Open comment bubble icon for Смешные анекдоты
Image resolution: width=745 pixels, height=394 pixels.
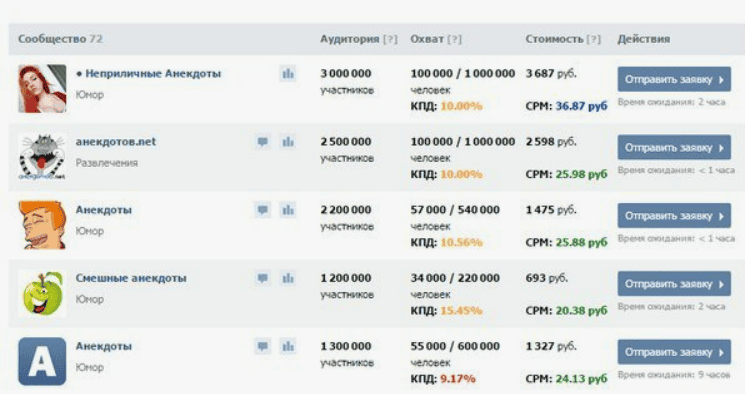[x=263, y=278]
